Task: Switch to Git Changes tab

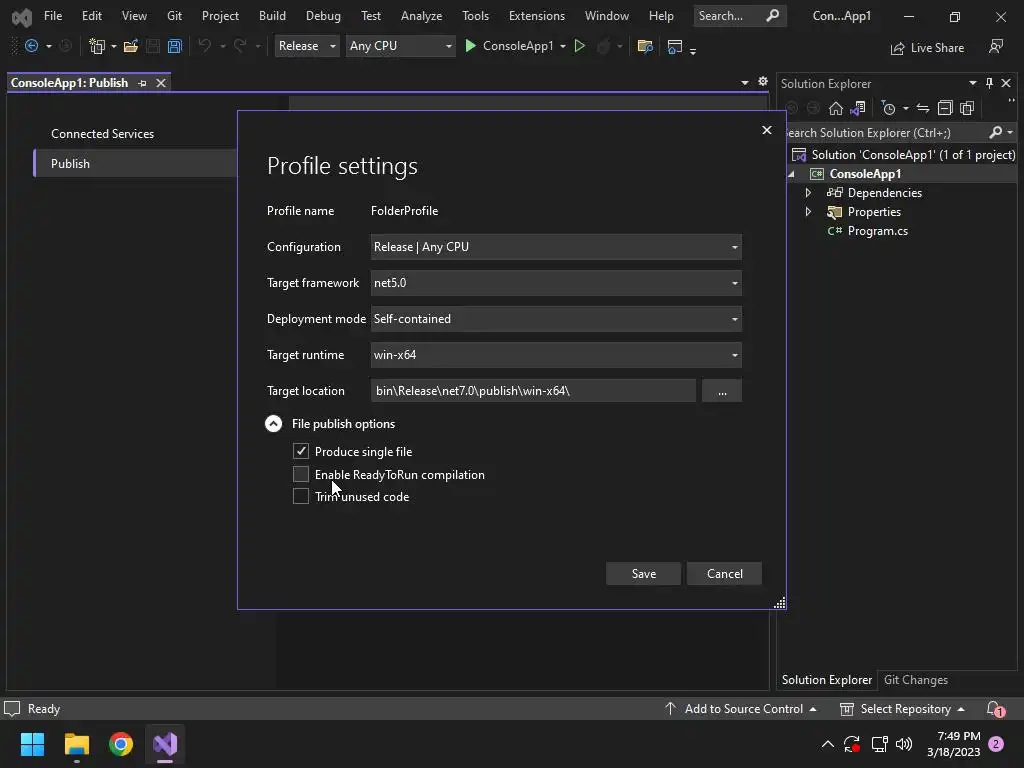Action: pyautogui.click(x=916, y=680)
